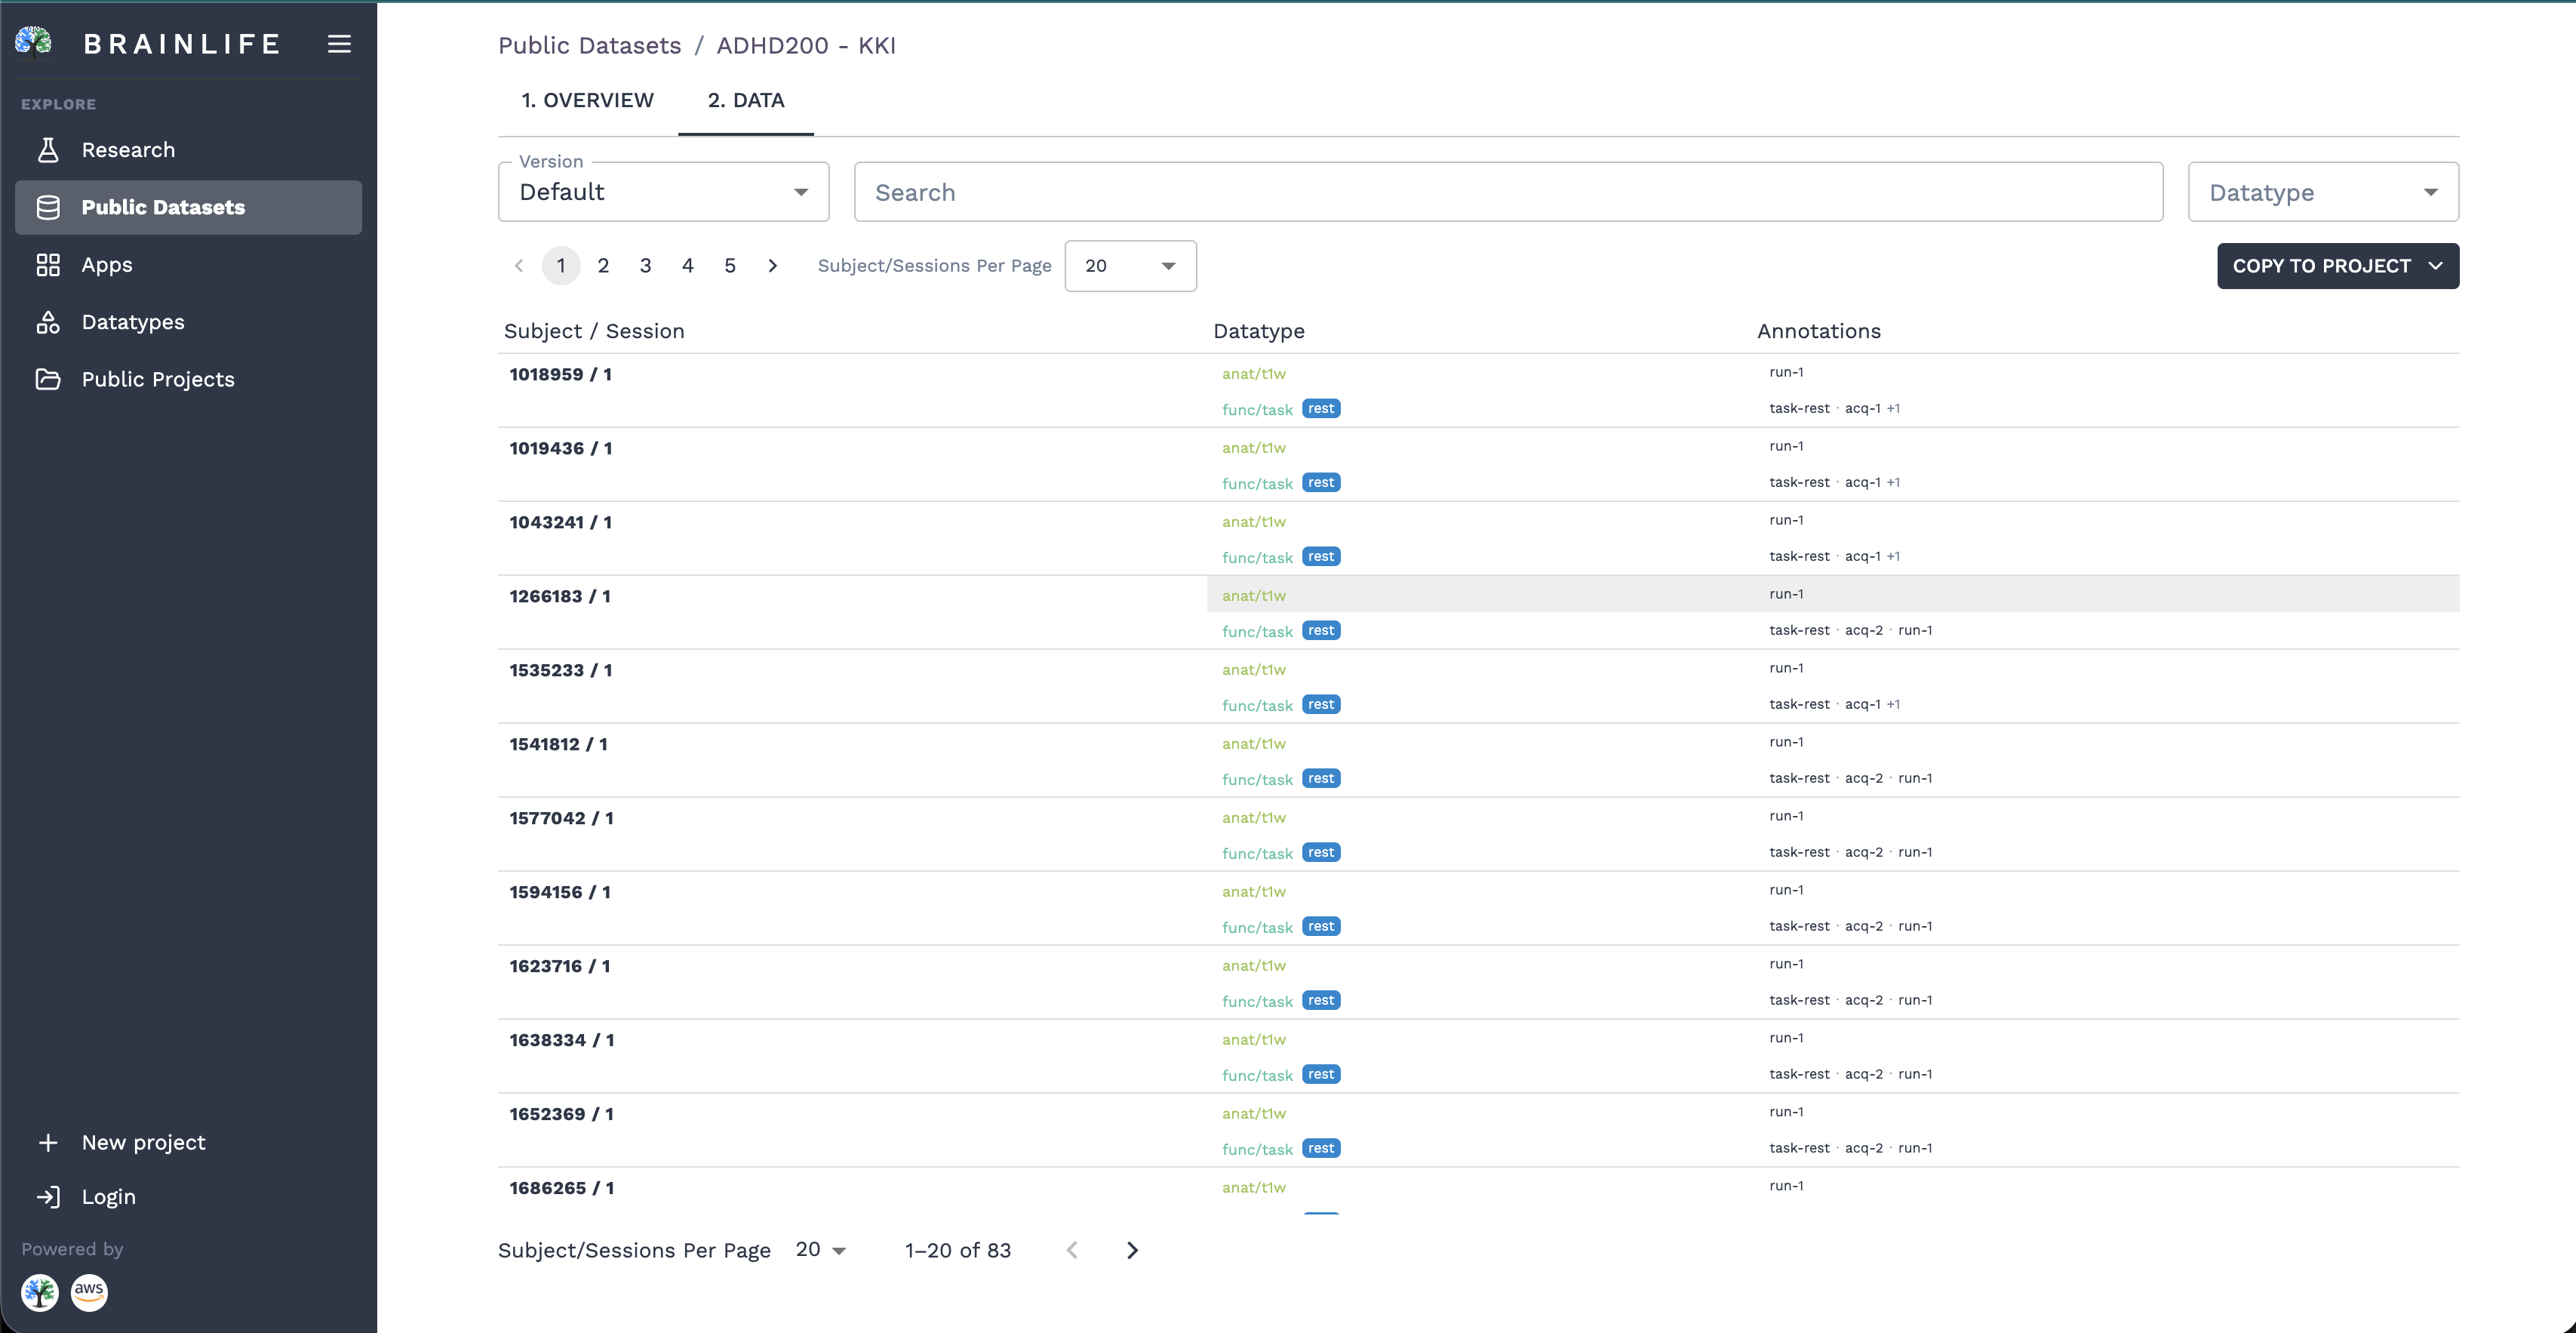Click the Search input field
Screen dimensions: 2576x1333
[1508, 192]
